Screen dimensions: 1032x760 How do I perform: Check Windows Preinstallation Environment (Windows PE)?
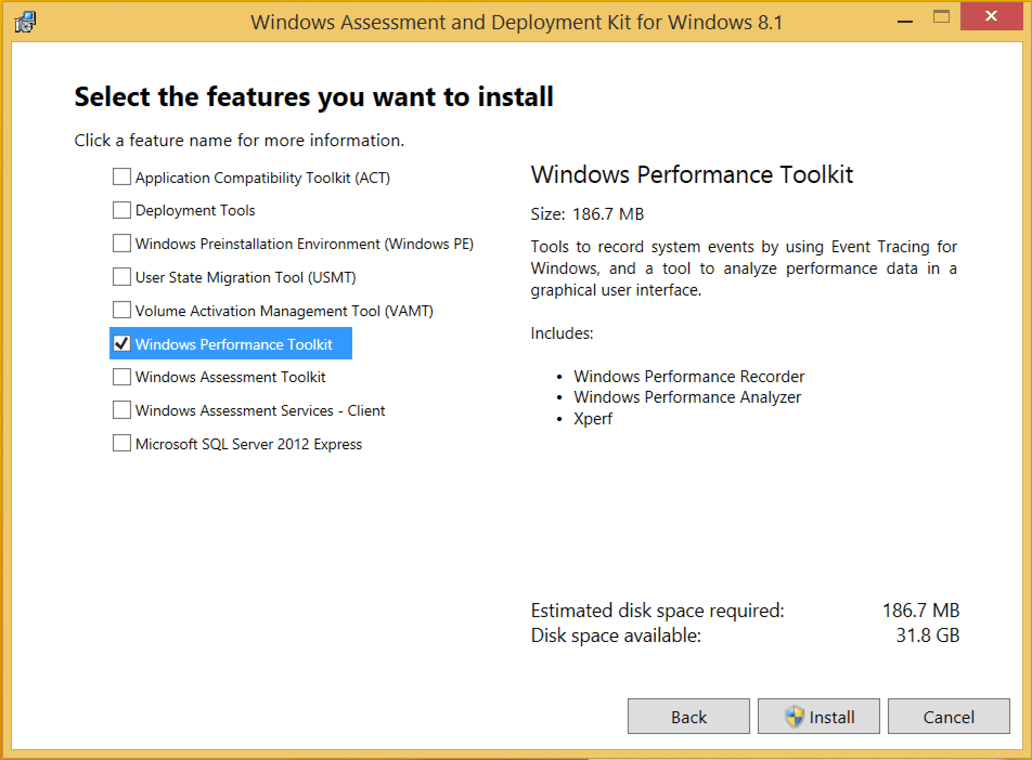pyautogui.click(x=121, y=243)
